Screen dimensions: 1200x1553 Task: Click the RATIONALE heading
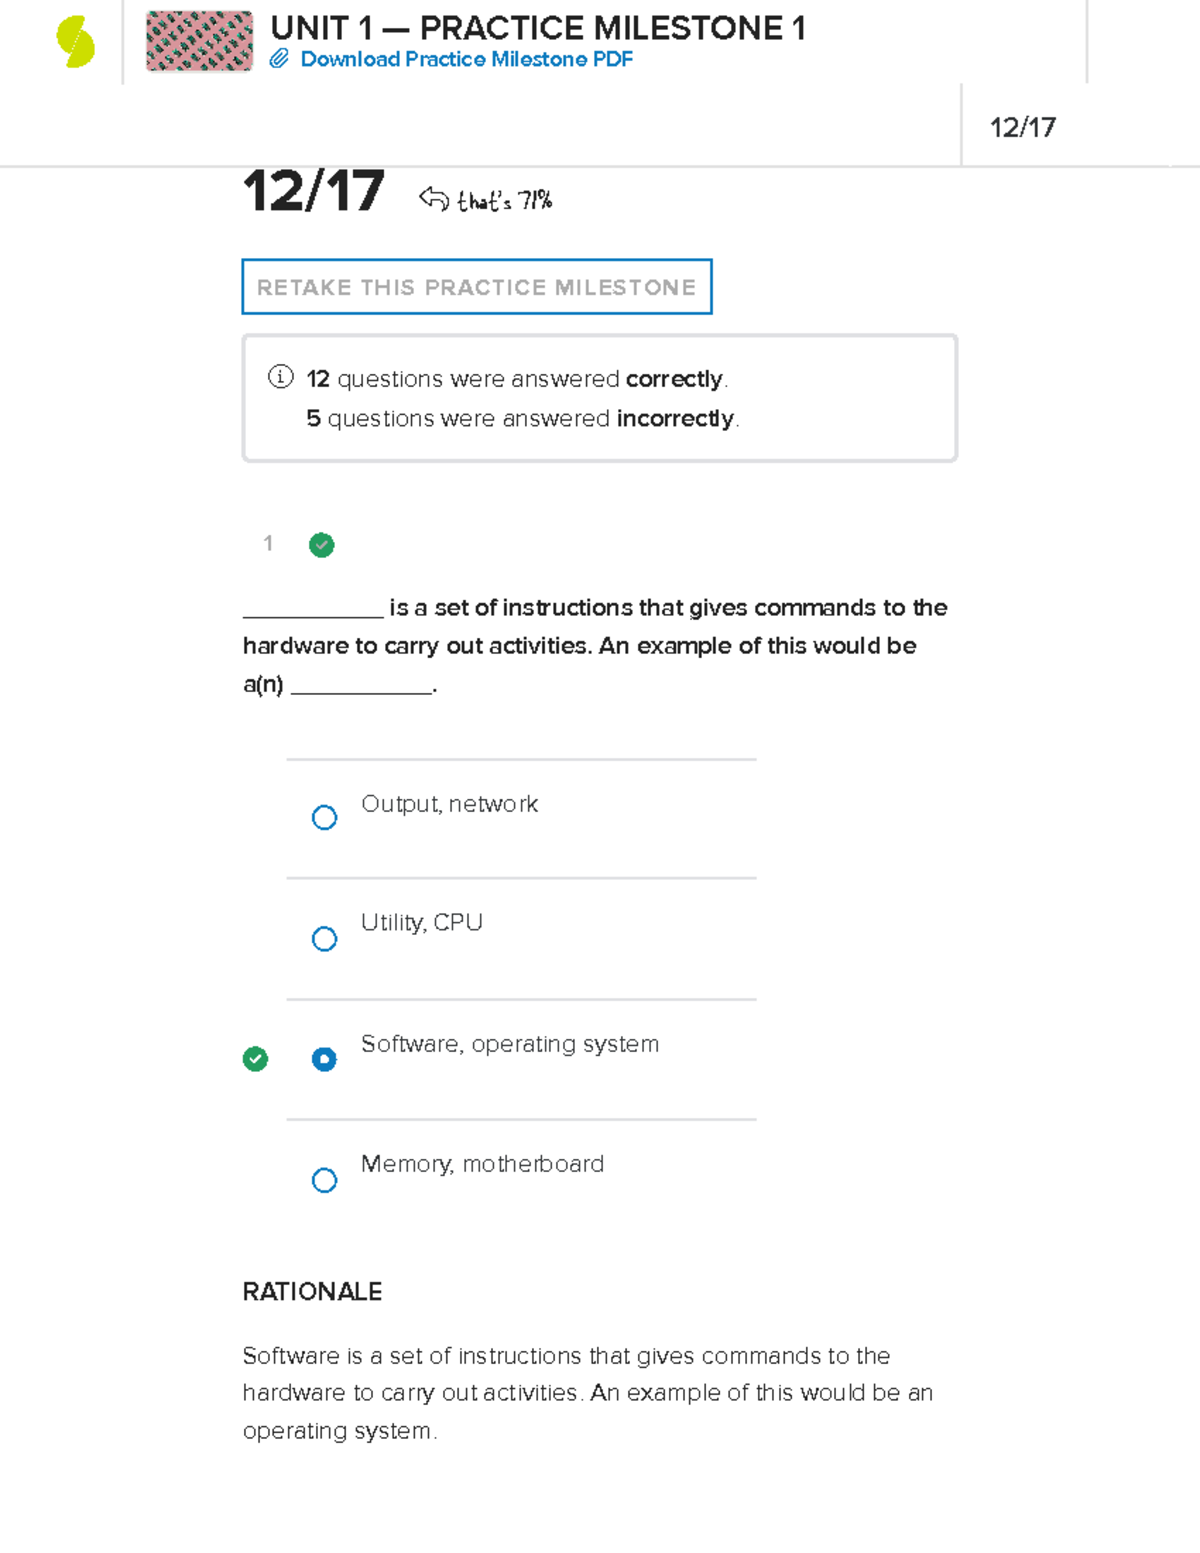(x=312, y=1292)
